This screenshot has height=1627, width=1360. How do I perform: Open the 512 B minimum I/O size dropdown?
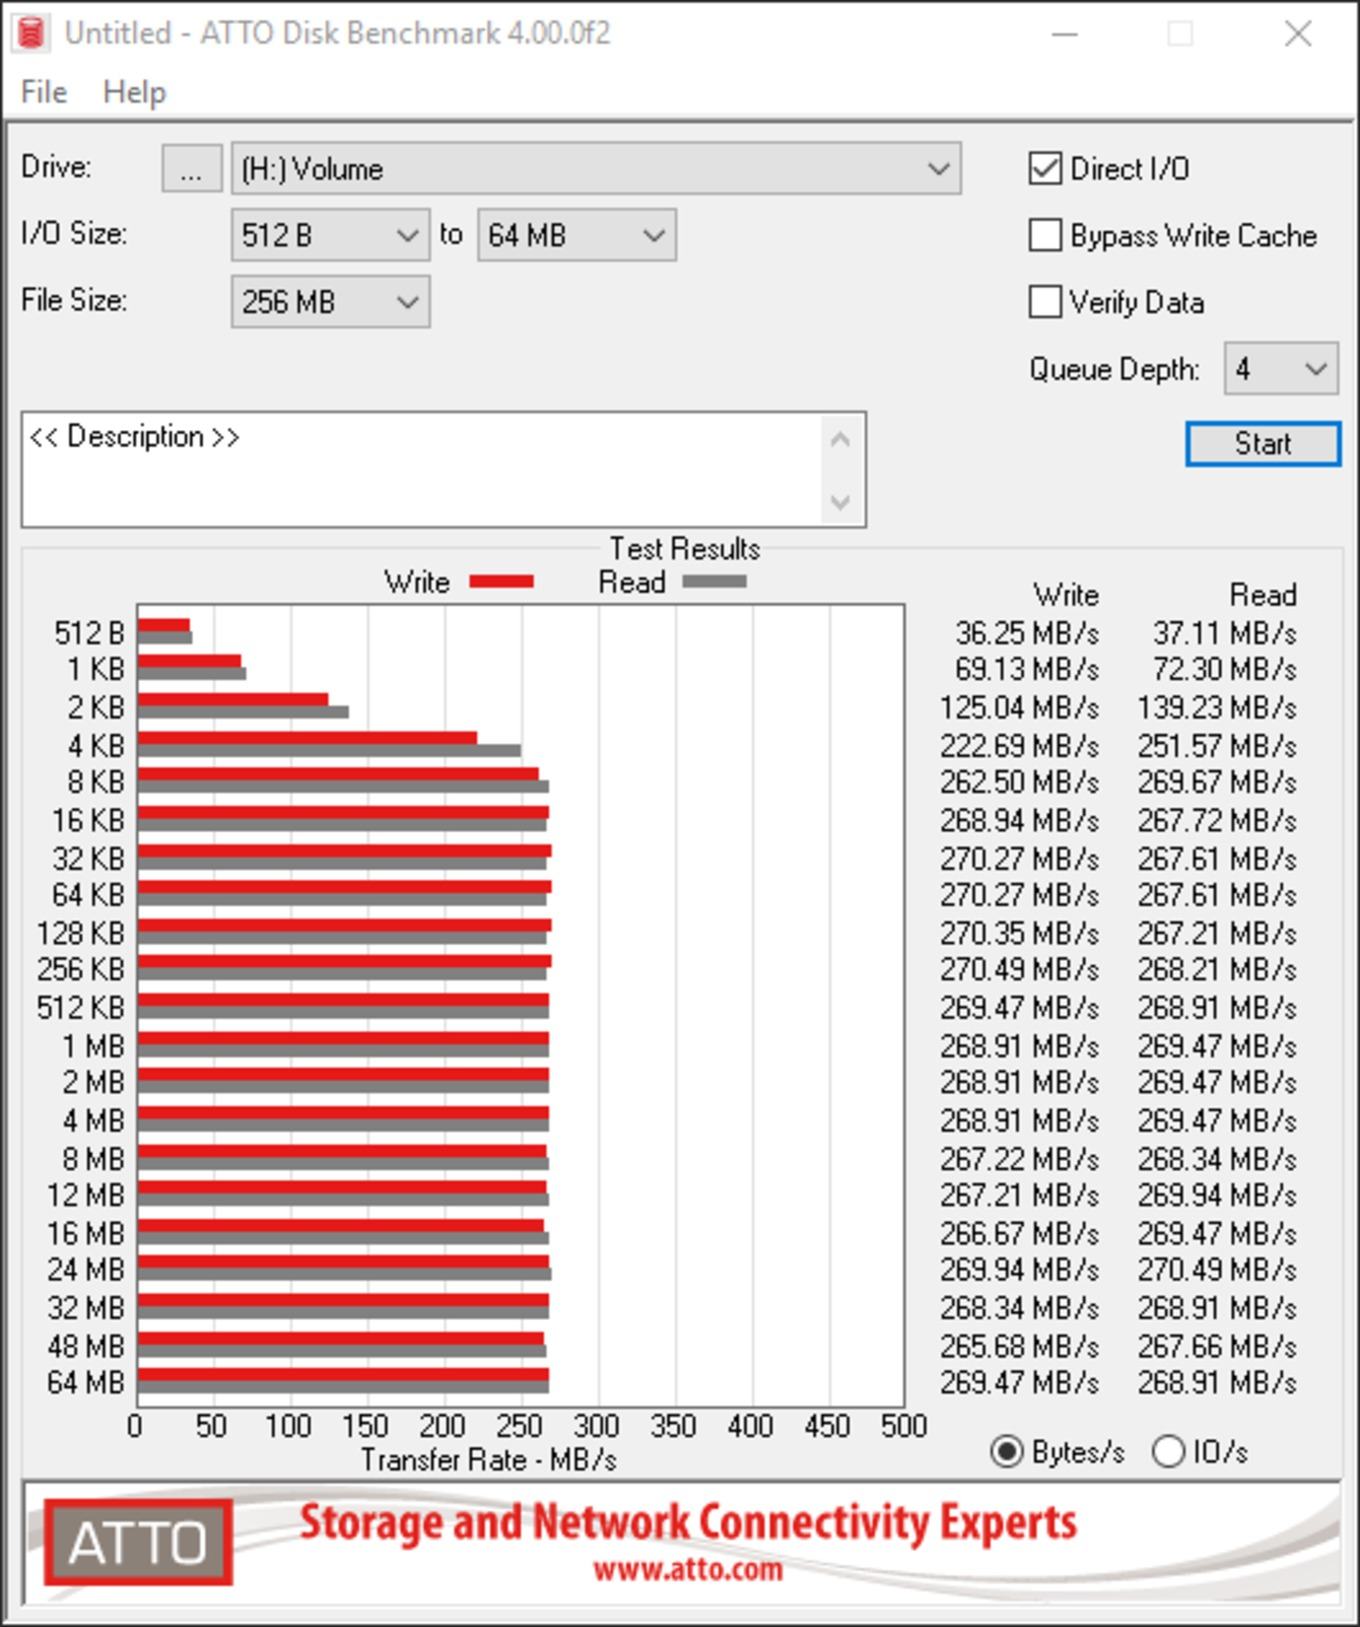click(x=330, y=236)
